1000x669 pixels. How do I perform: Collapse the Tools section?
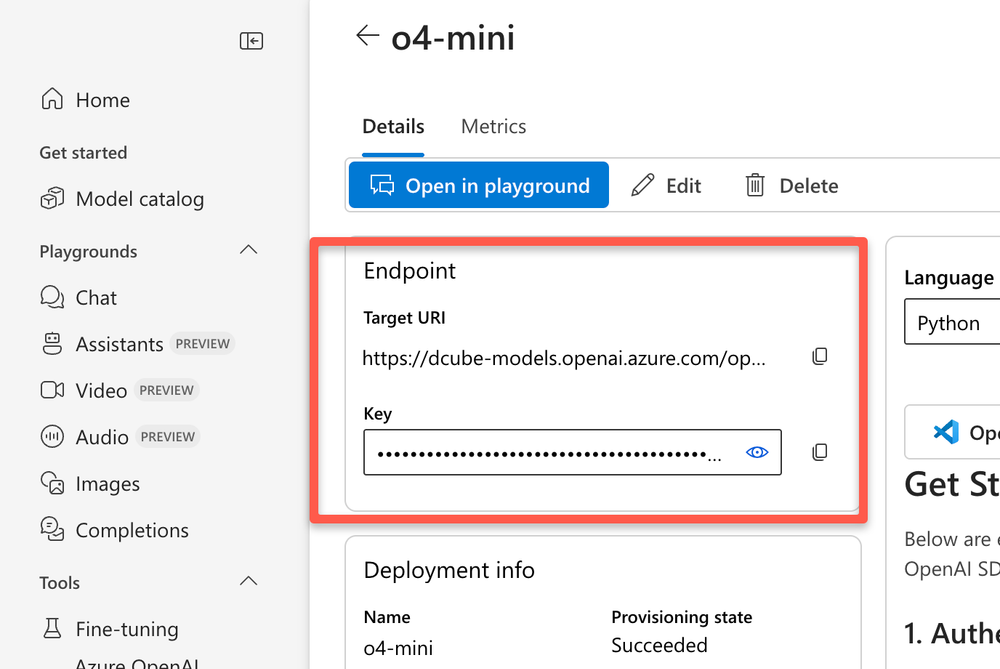pyautogui.click(x=248, y=581)
